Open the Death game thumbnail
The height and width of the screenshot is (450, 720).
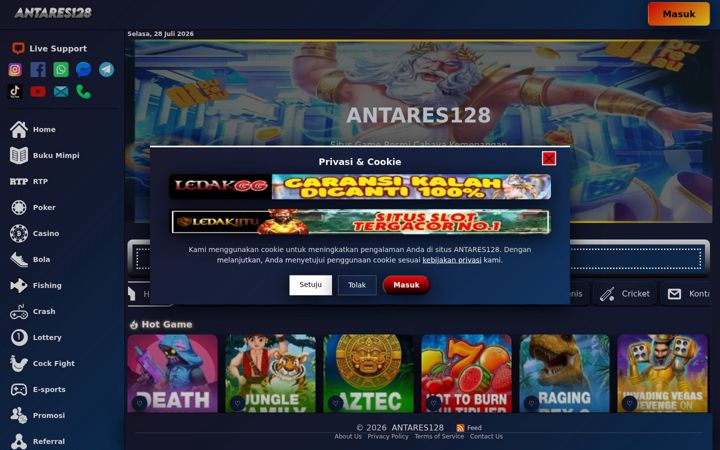click(172, 373)
